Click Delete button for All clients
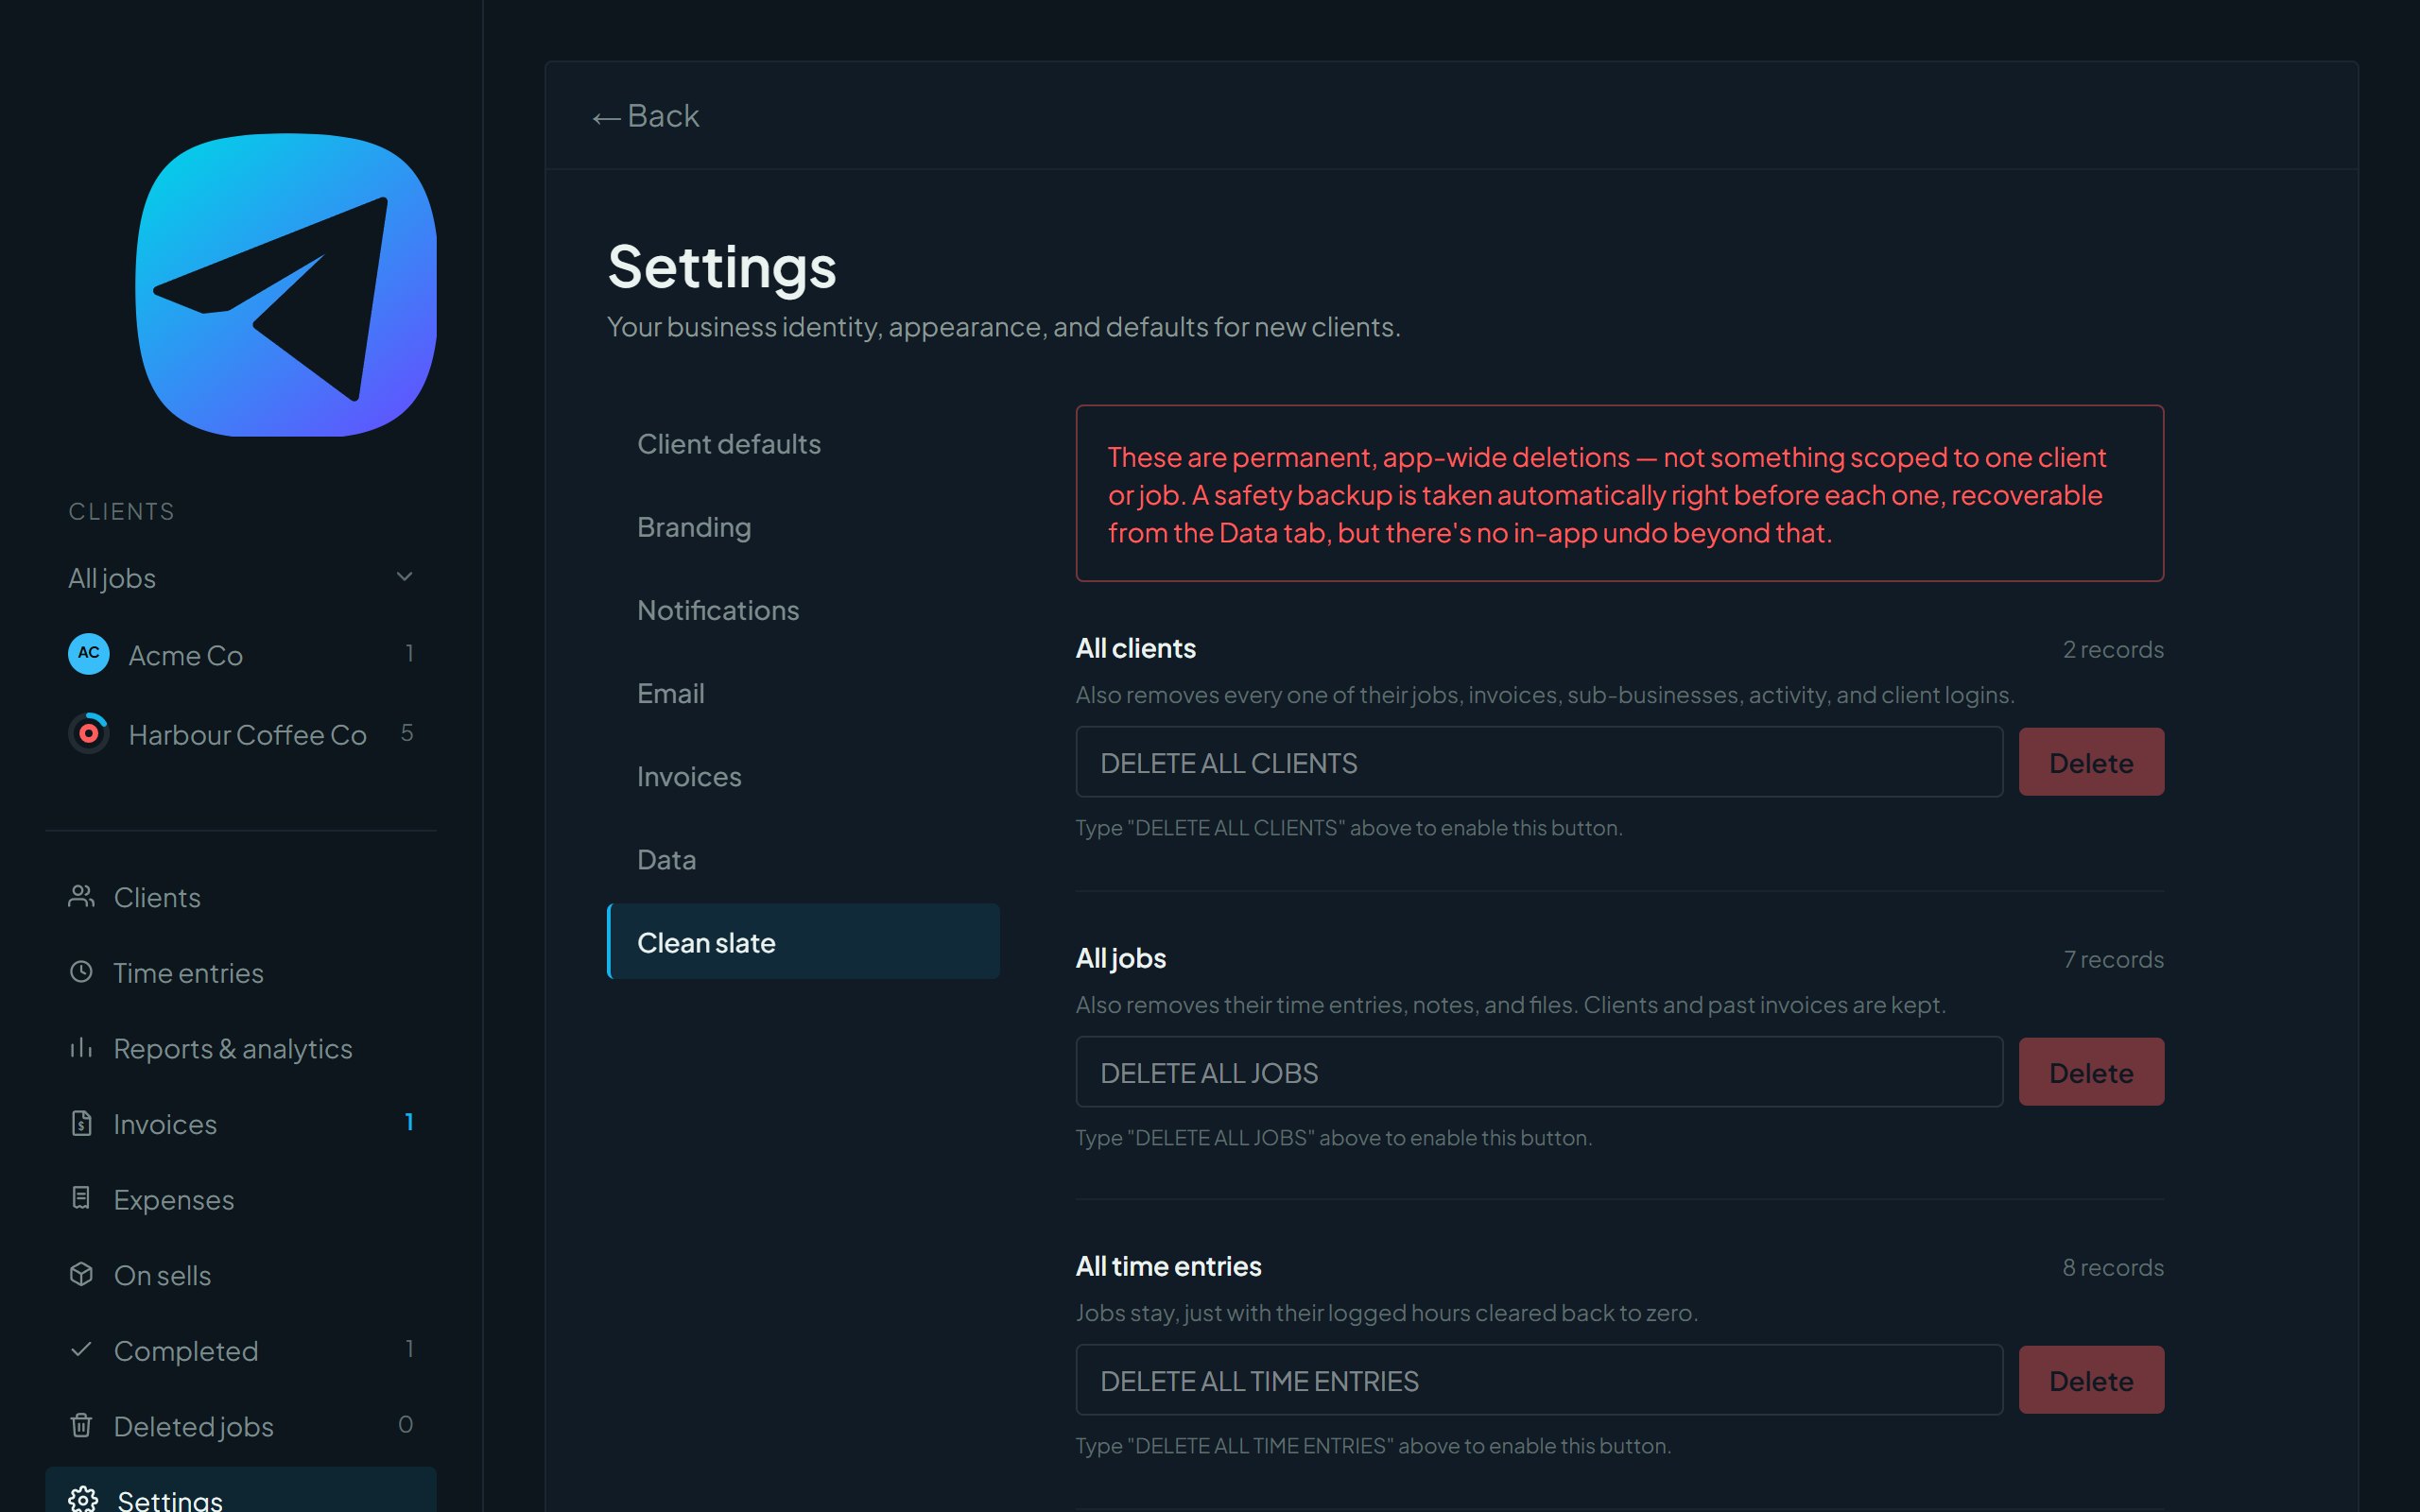Screen dimensions: 2420x1512 pos(2091,762)
